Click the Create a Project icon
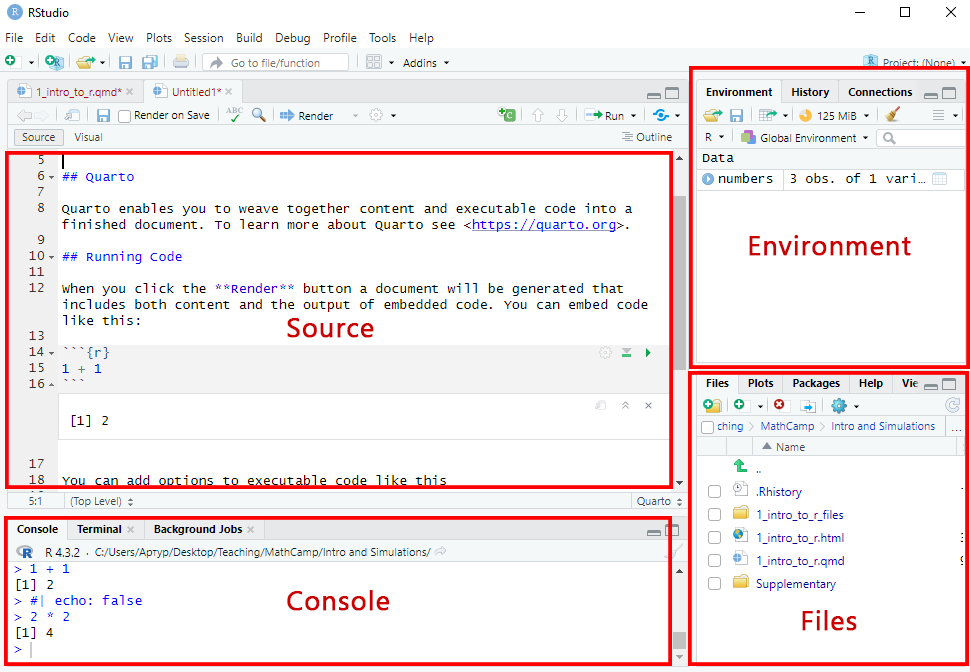This screenshot has width=970, height=672. [54, 62]
